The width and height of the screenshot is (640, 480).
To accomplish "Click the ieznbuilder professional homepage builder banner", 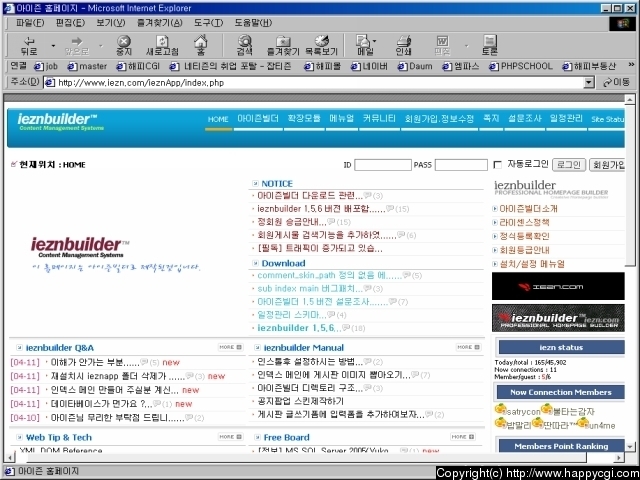I will [558, 318].
